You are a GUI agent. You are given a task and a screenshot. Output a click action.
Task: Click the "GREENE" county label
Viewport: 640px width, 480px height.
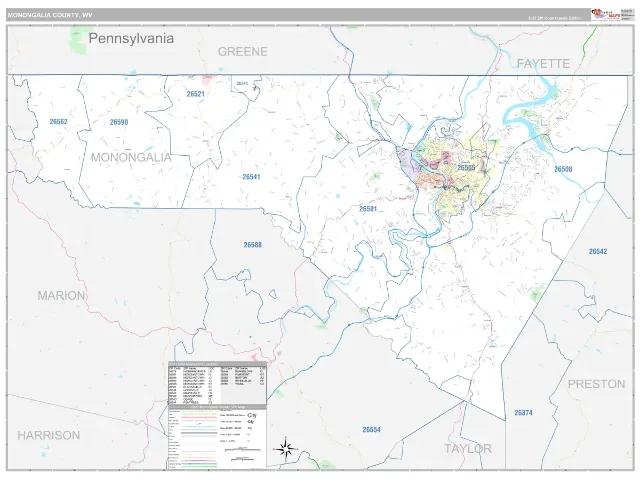pos(243,52)
